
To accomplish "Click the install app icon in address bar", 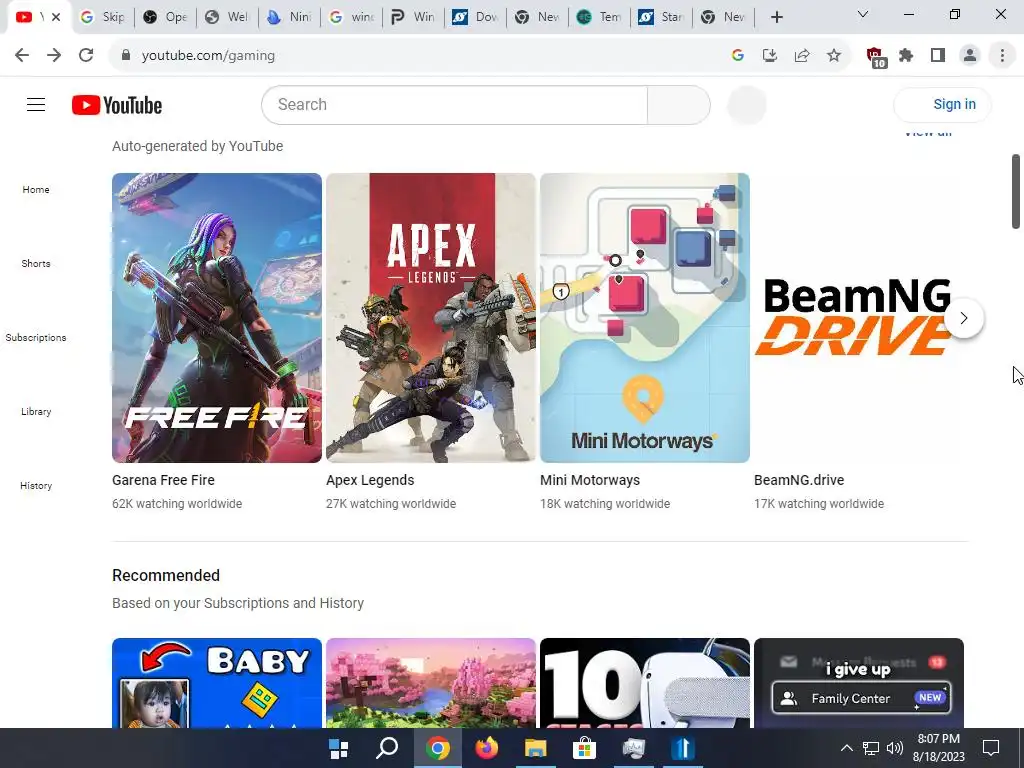I will (x=770, y=56).
